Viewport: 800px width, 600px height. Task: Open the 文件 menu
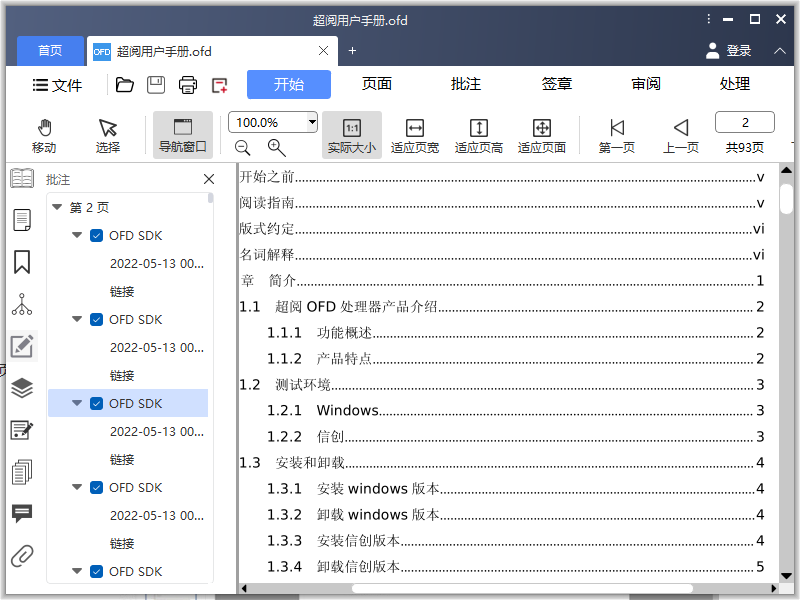point(57,85)
